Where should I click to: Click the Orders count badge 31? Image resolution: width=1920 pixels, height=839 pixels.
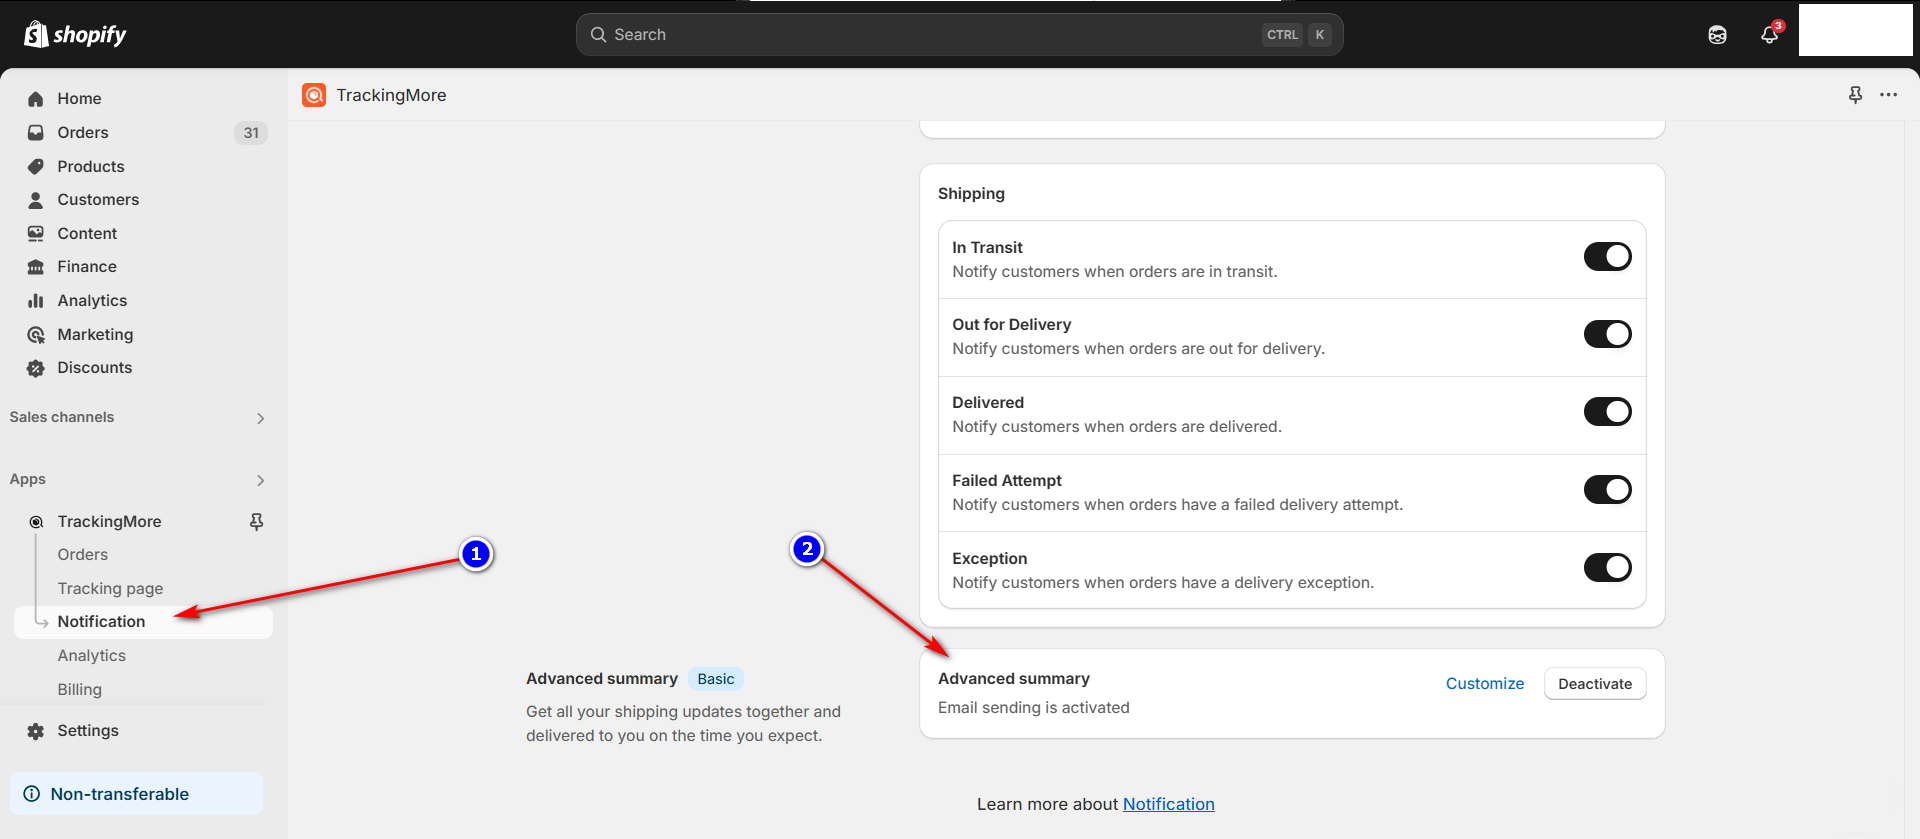tap(251, 133)
